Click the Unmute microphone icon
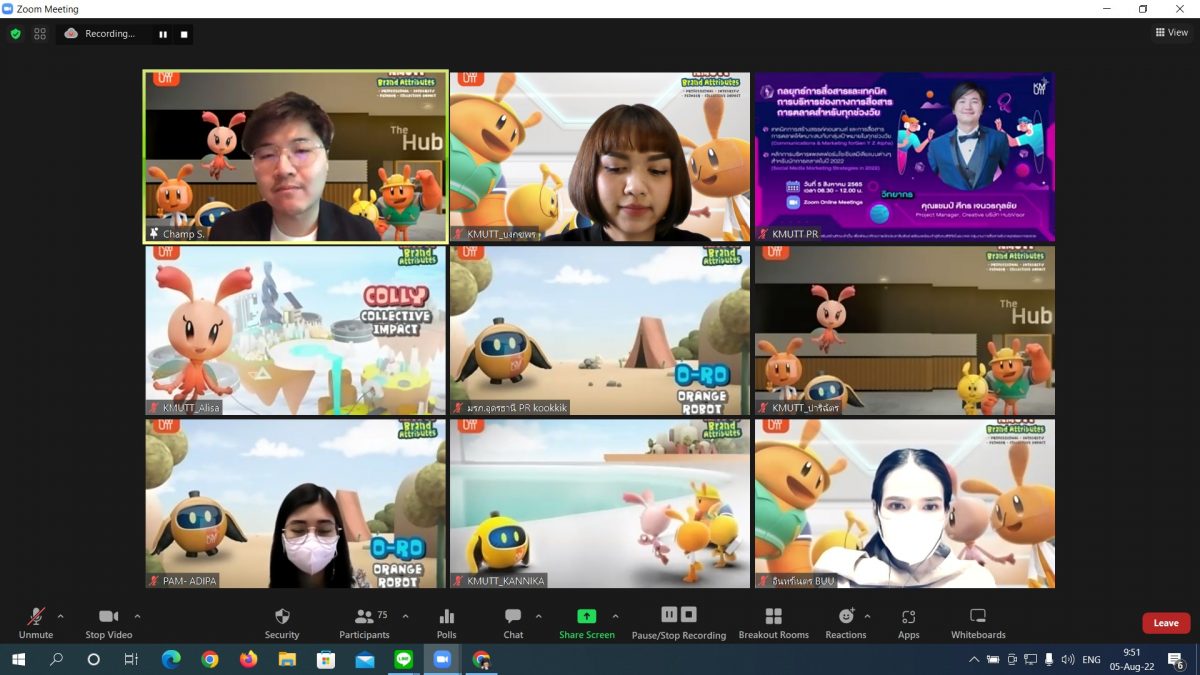 pyautogui.click(x=36, y=616)
